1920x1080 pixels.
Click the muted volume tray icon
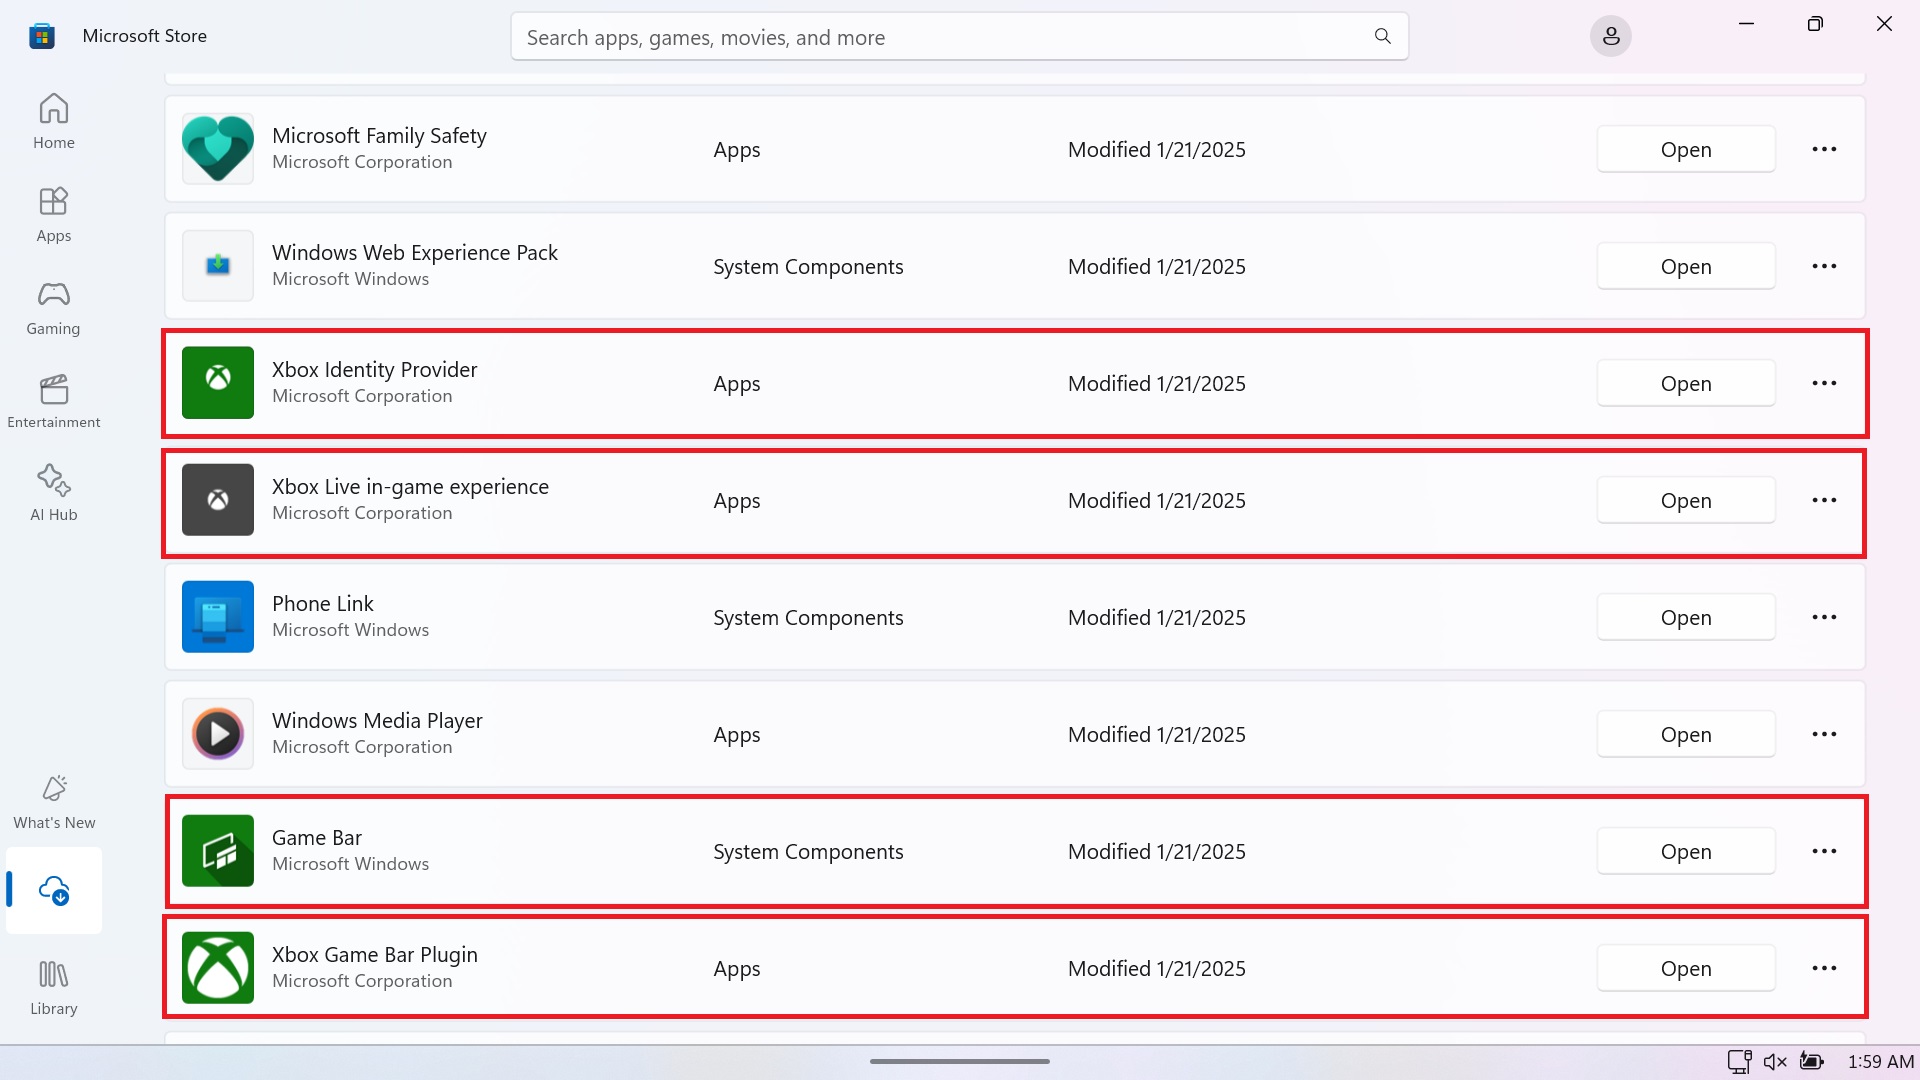(1775, 1061)
